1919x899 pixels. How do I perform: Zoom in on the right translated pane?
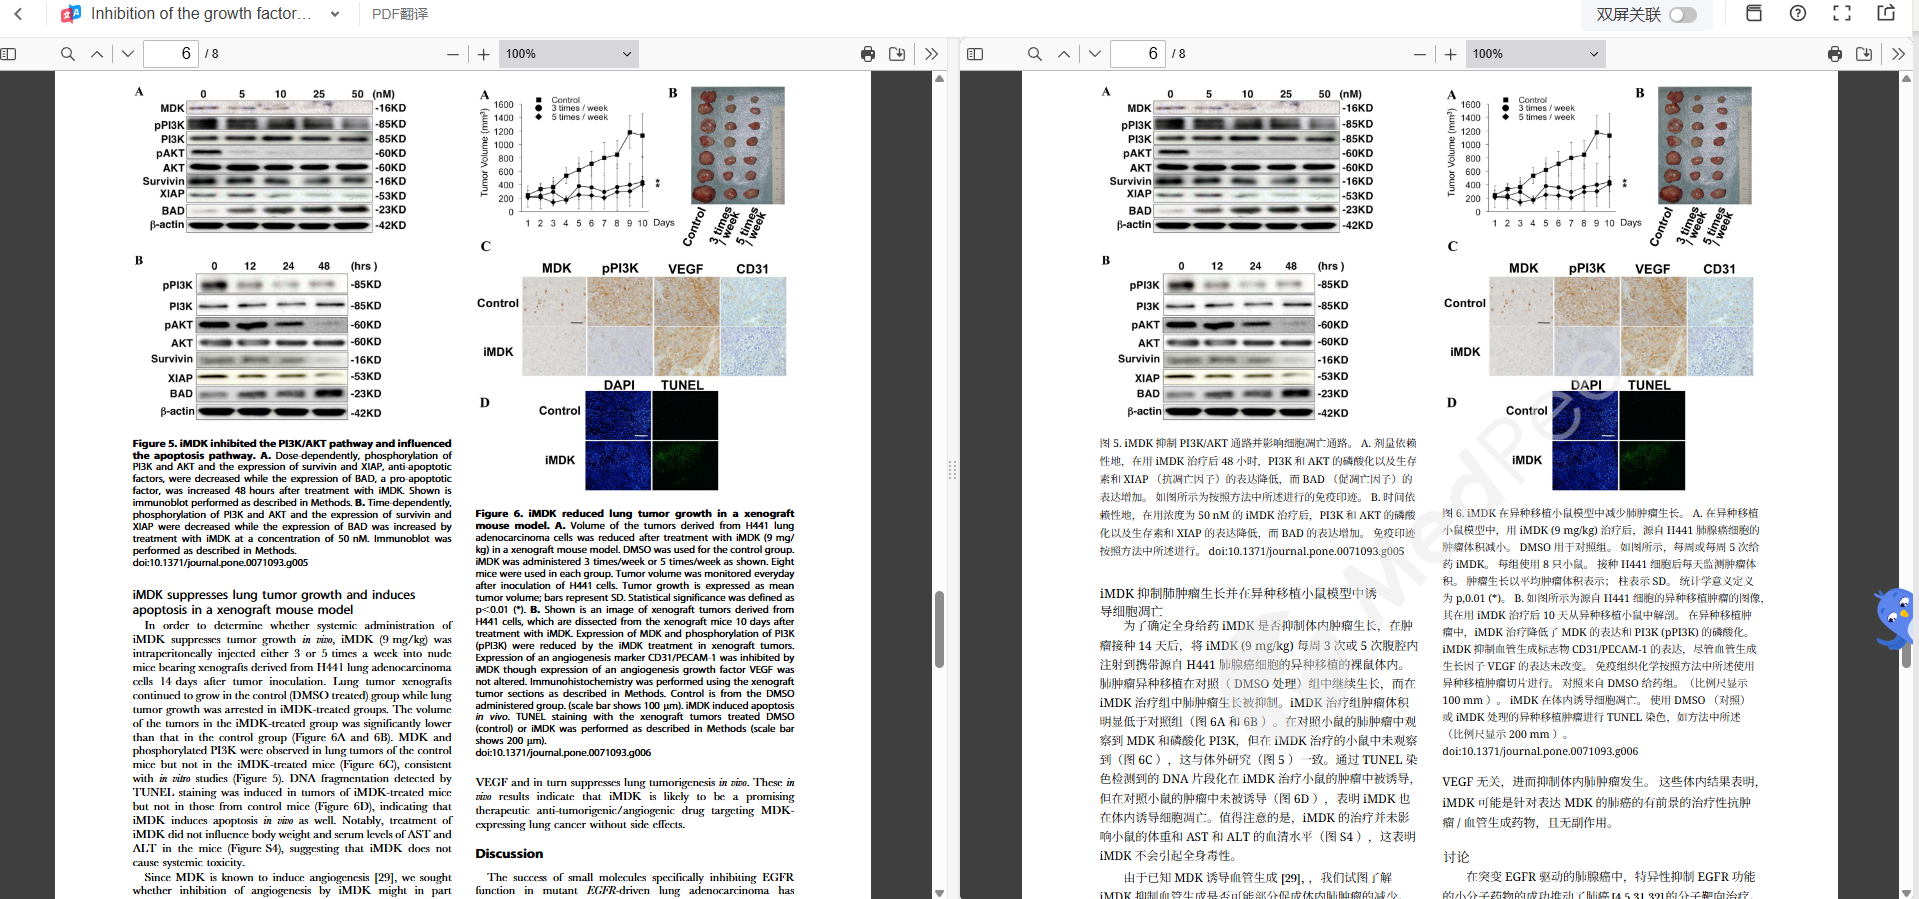pyautogui.click(x=1451, y=54)
